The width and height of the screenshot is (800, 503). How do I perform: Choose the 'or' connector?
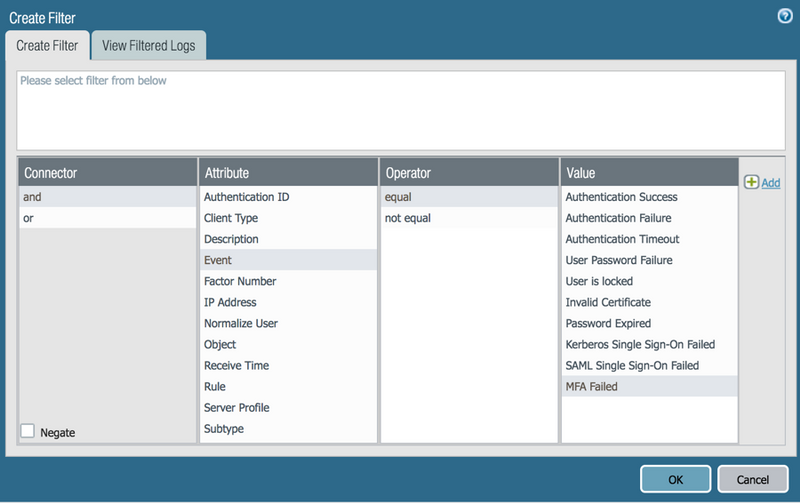(x=108, y=218)
